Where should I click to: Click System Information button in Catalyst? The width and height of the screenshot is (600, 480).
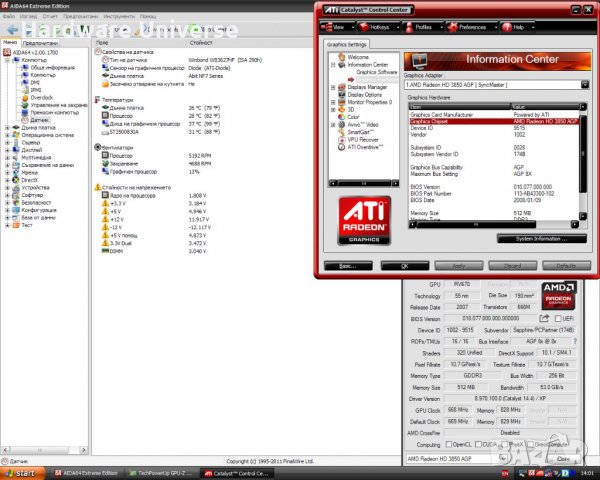click(x=541, y=239)
